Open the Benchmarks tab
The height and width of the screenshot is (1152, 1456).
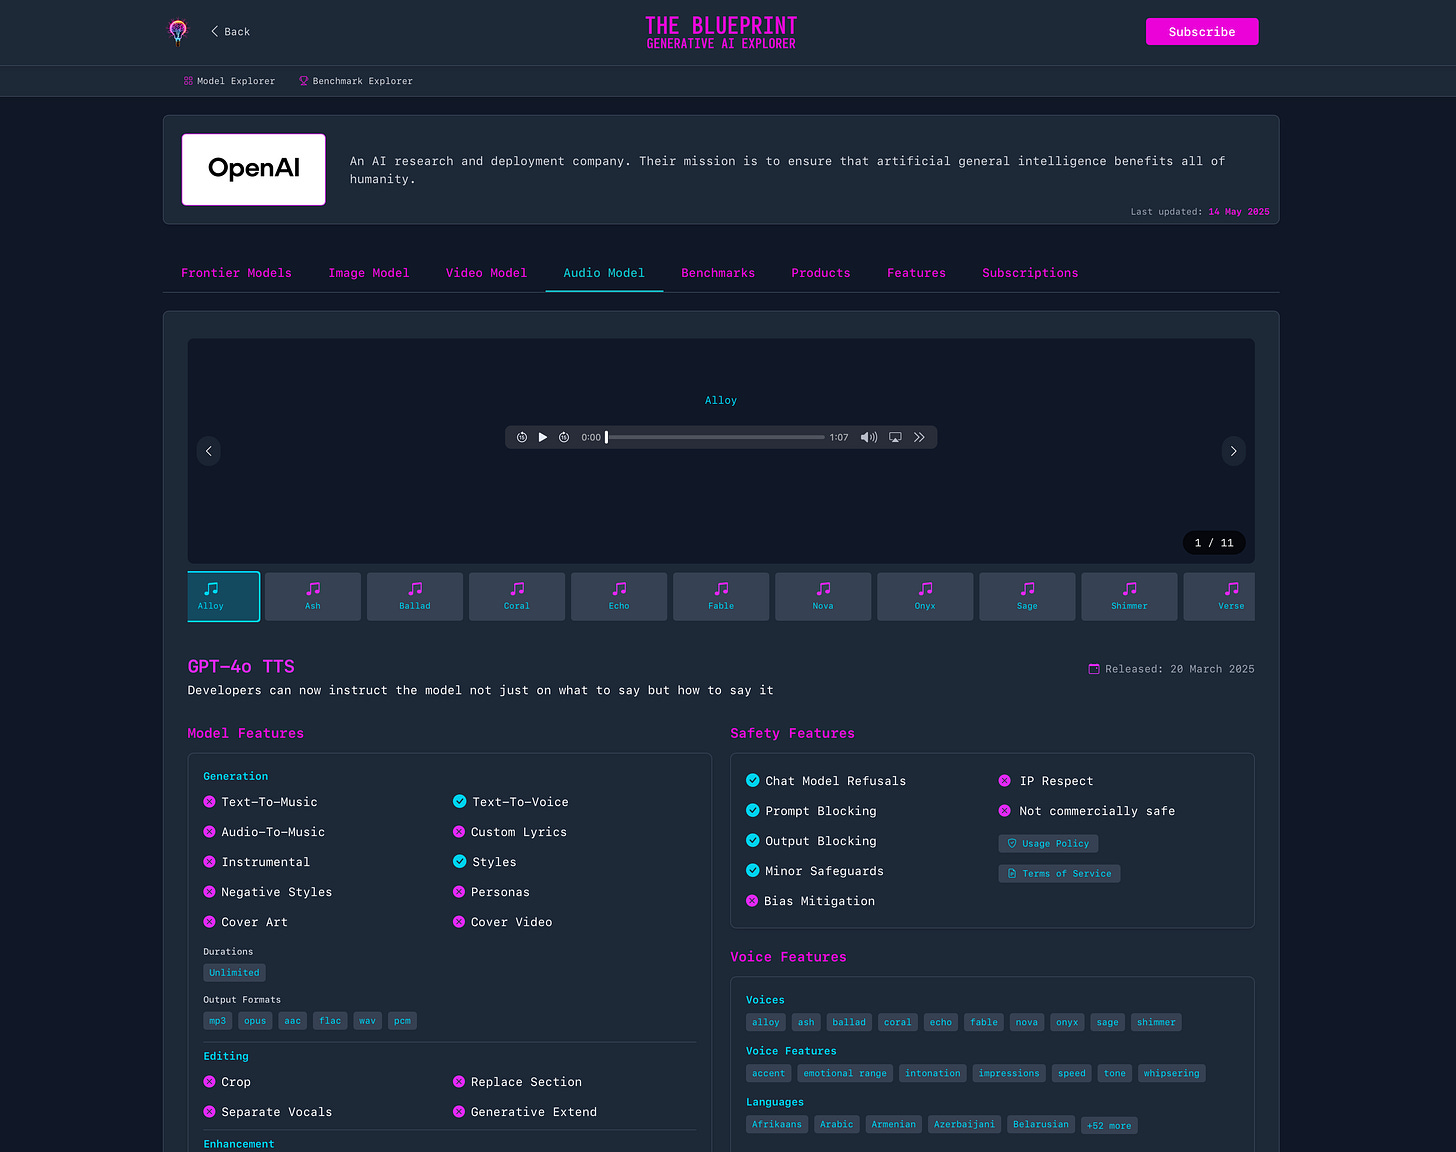coord(718,273)
